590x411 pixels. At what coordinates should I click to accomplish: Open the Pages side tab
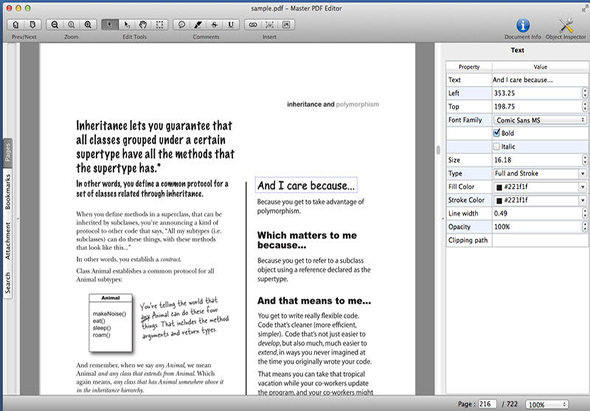click(8, 153)
